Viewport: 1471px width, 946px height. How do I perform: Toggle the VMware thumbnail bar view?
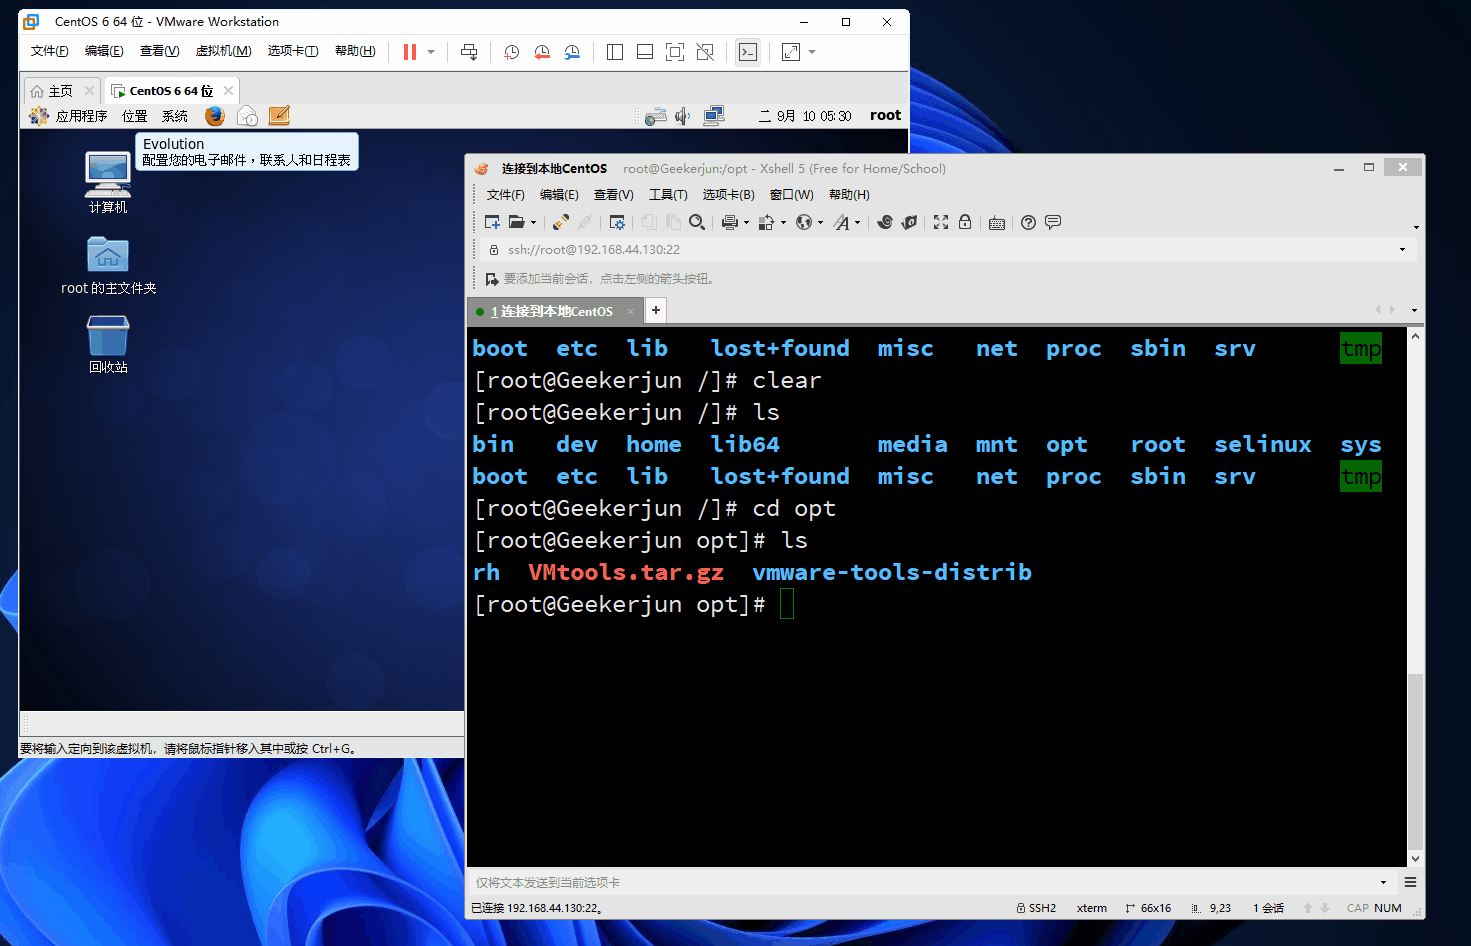click(645, 52)
